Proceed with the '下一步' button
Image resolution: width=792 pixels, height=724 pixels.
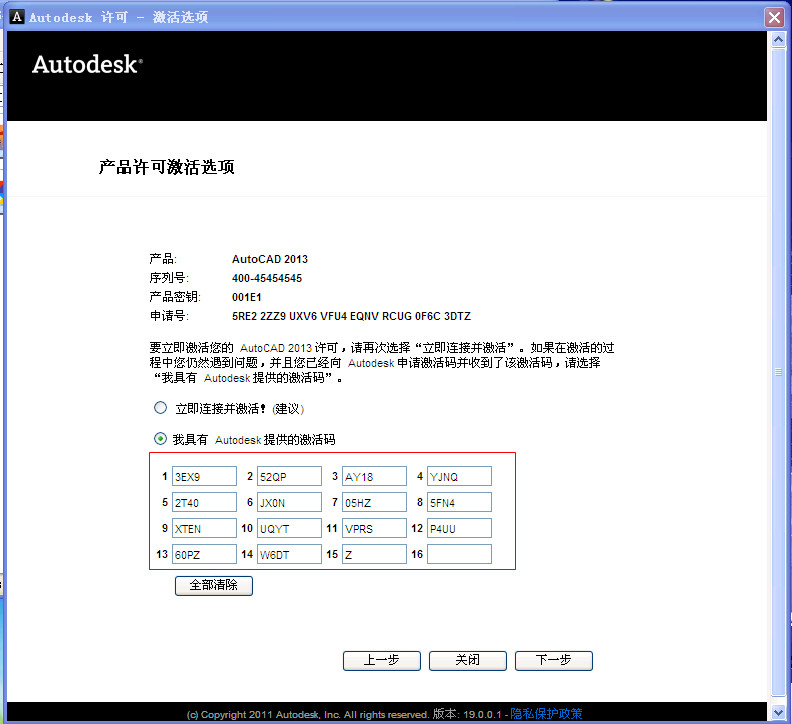point(553,660)
